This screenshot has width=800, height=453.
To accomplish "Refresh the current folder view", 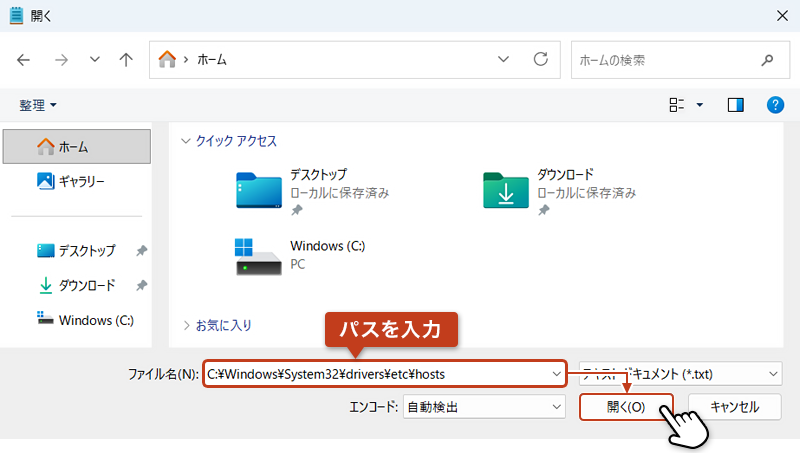I will click(x=541, y=59).
